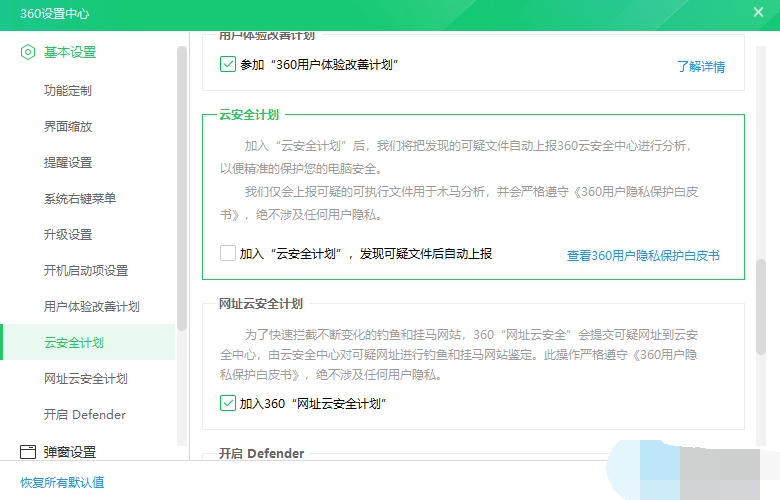
Task: Enable 加入"云安全计划" checkbox
Action: tap(227, 254)
